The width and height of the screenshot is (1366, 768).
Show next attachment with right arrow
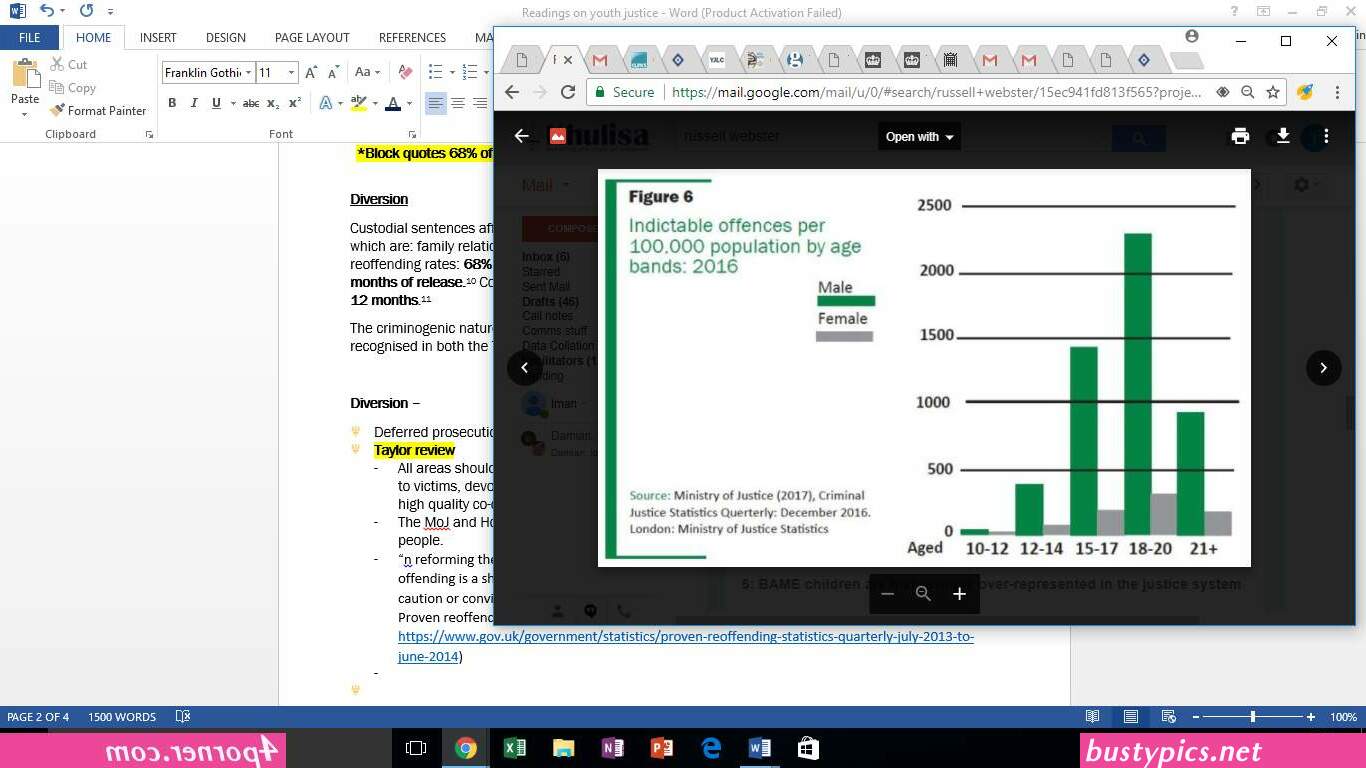(x=1323, y=368)
